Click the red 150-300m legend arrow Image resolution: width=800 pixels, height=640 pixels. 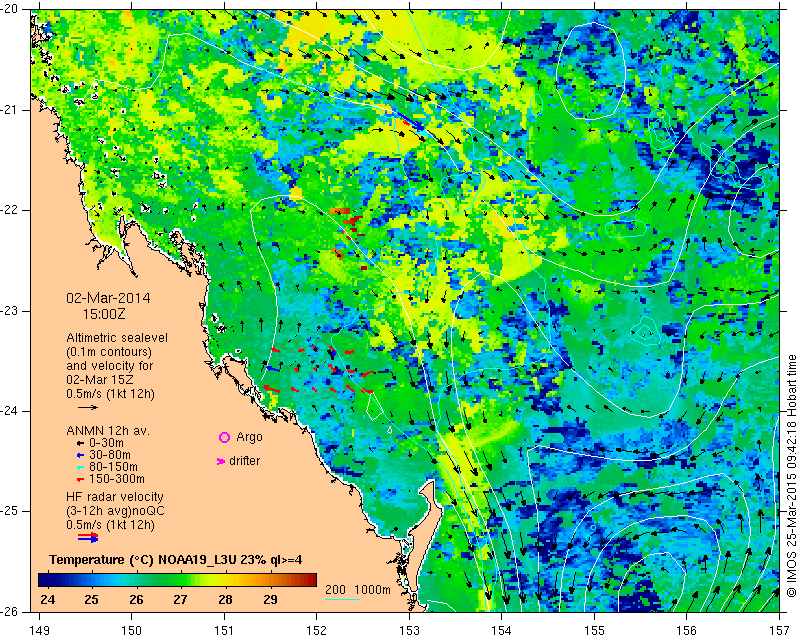tap(80, 479)
